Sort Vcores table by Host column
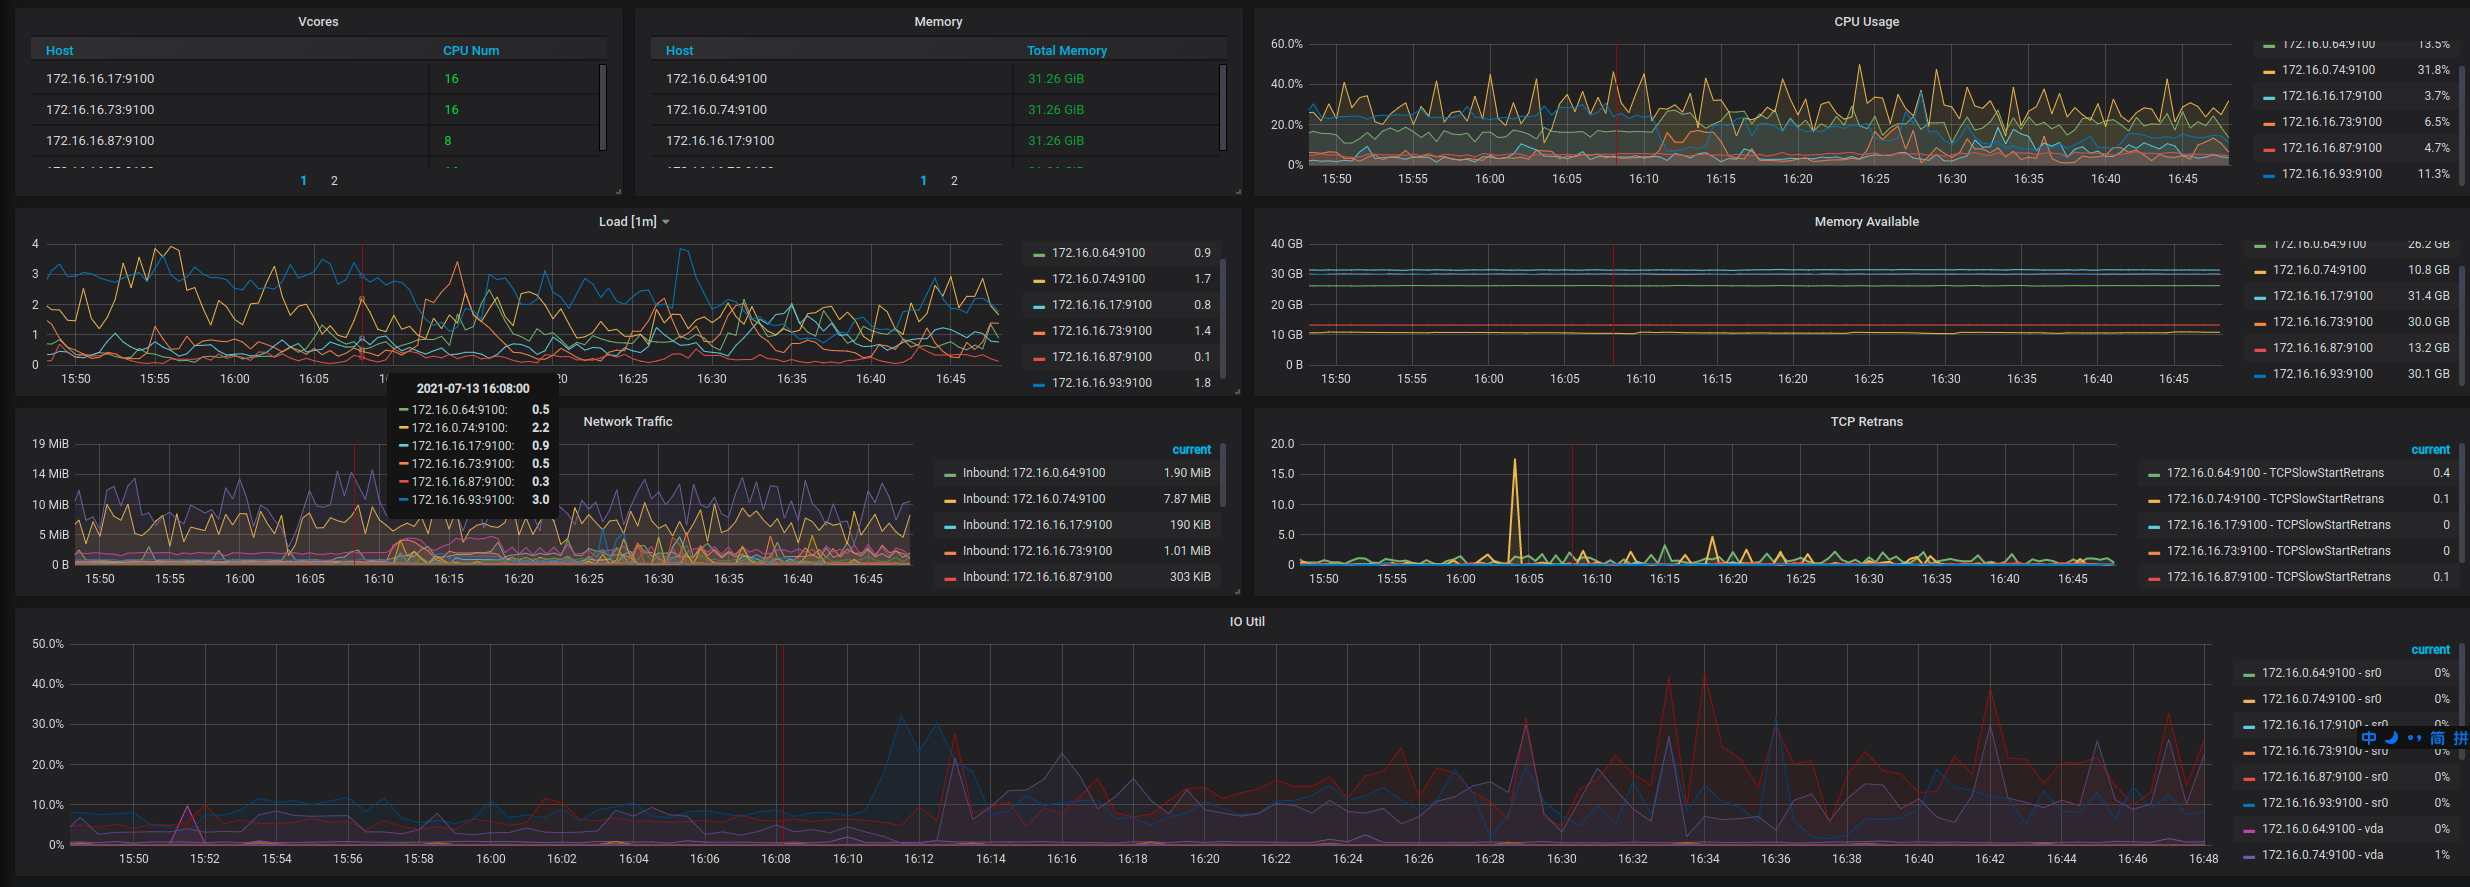The width and height of the screenshot is (2470, 887). pyautogui.click(x=60, y=50)
